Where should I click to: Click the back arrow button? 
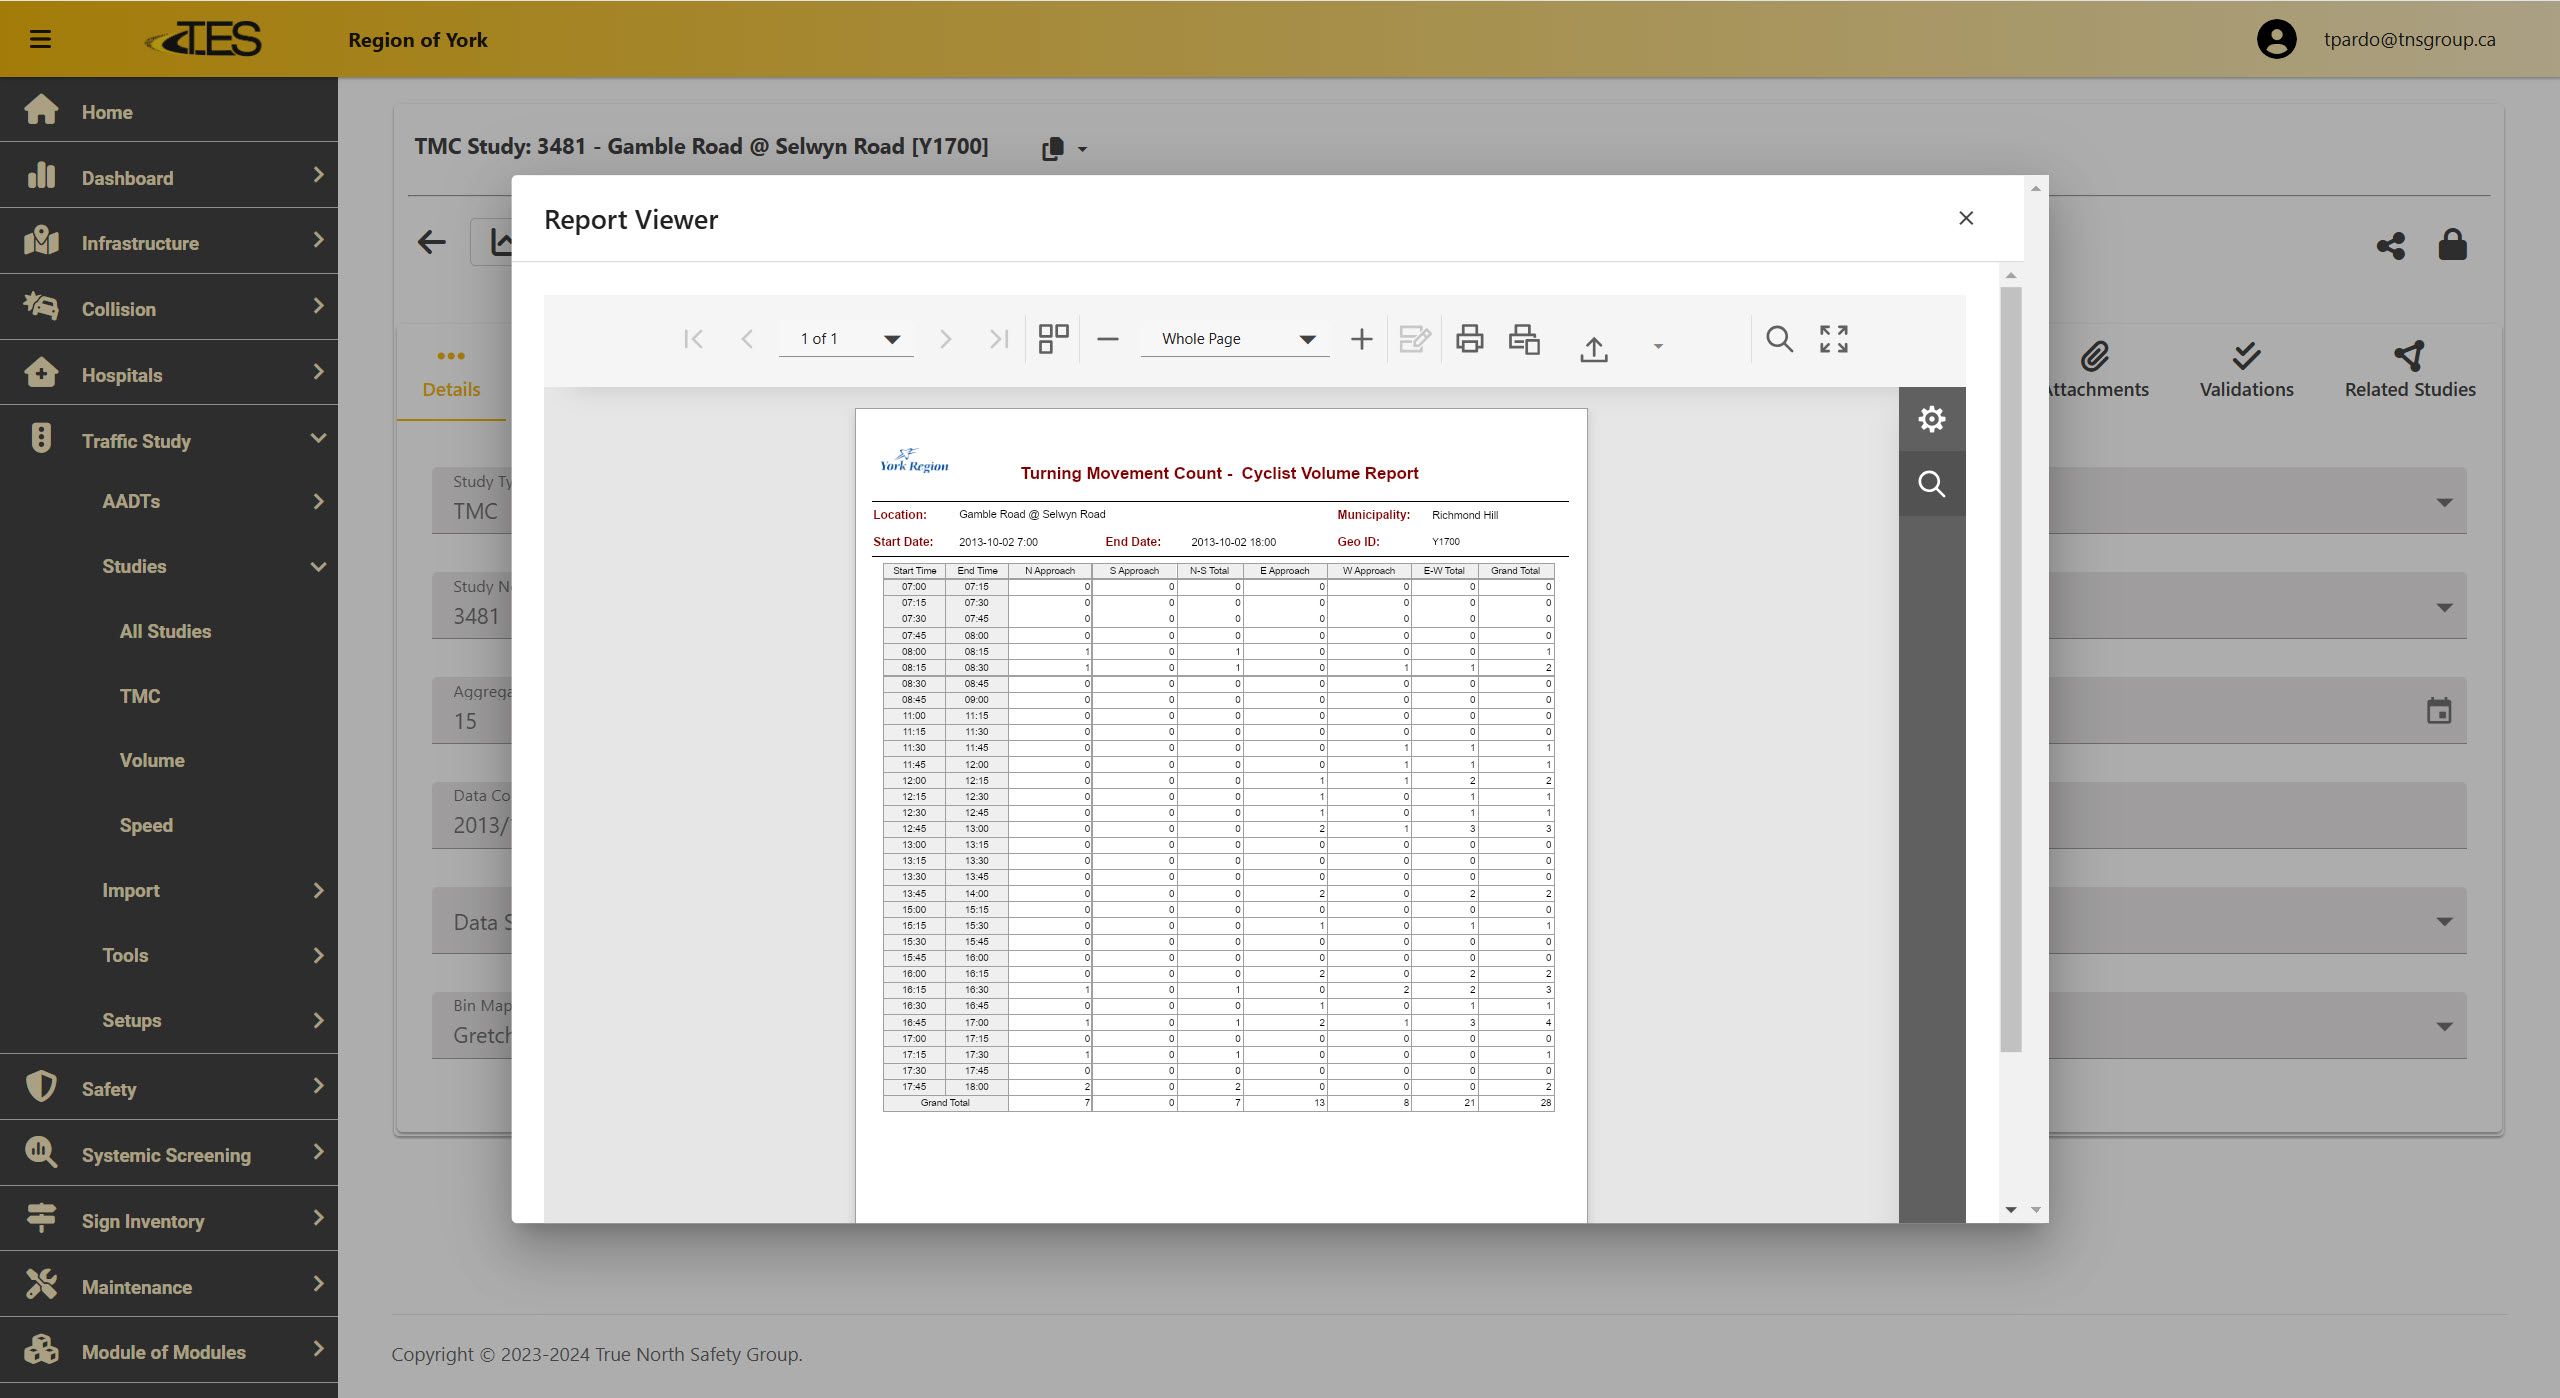(x=431, y=242)
